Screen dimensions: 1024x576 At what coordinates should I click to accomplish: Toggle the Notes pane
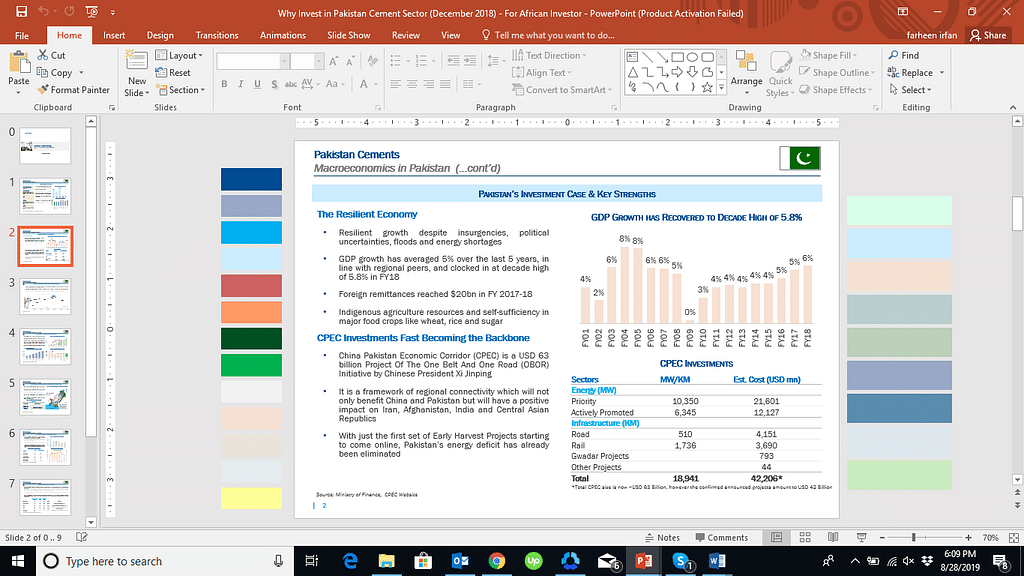(662, 537)
